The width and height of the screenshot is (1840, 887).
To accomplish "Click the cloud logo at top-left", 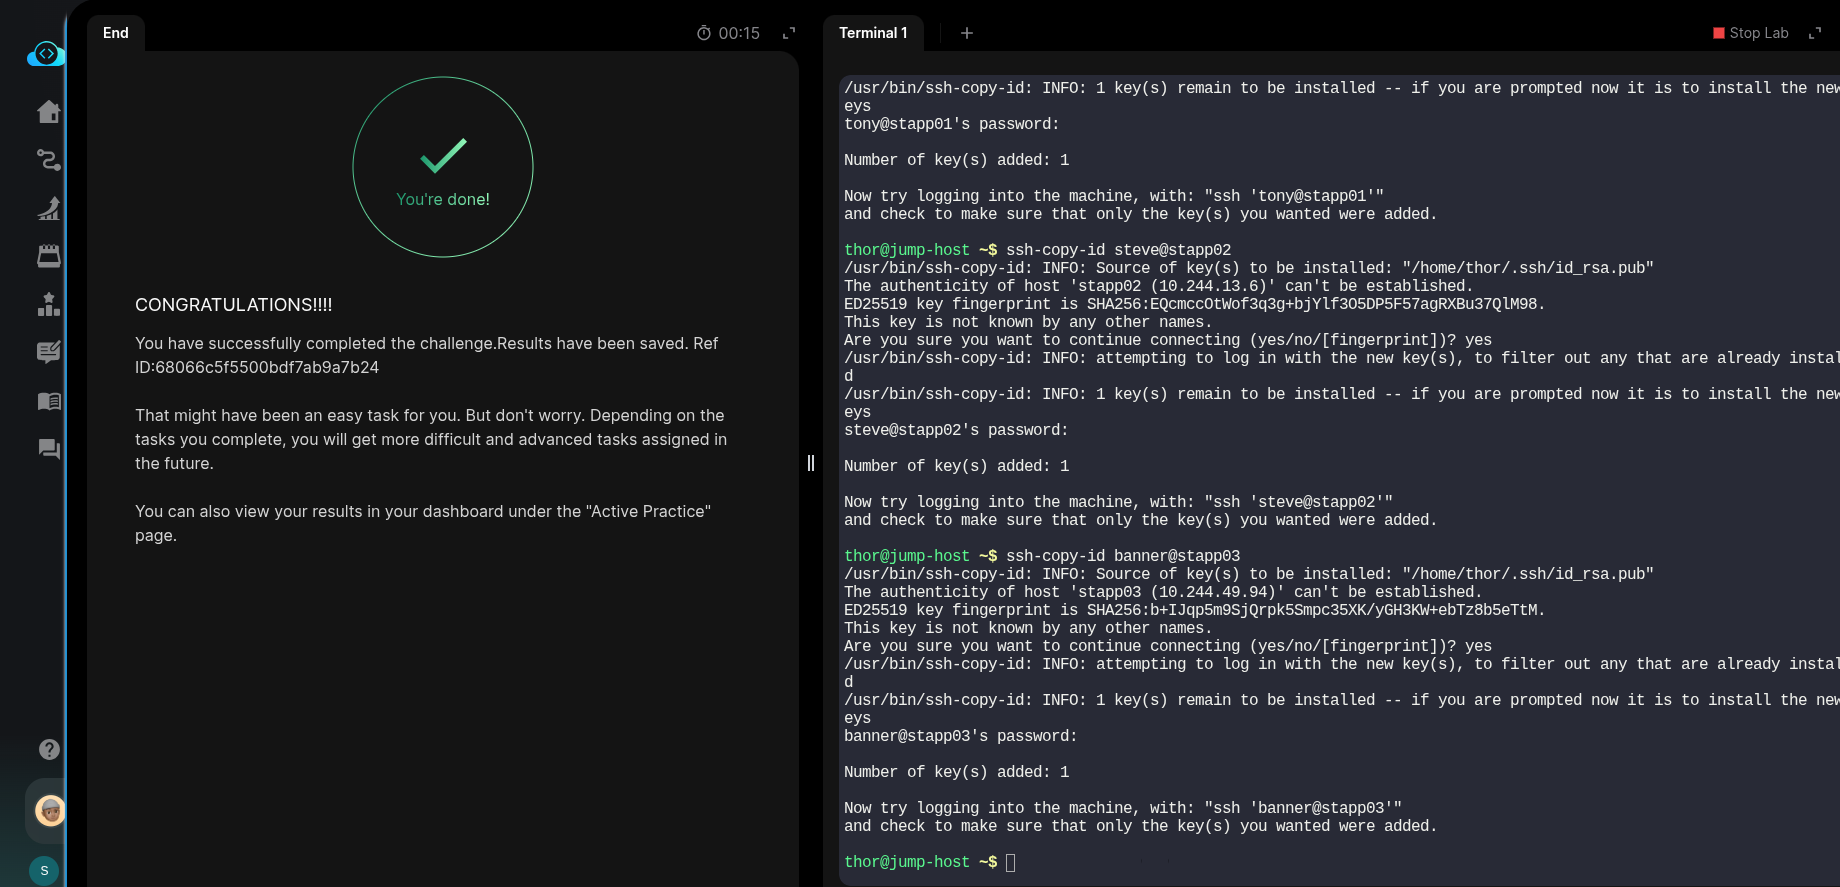I will pyautogui.click(x=46, y=54).
